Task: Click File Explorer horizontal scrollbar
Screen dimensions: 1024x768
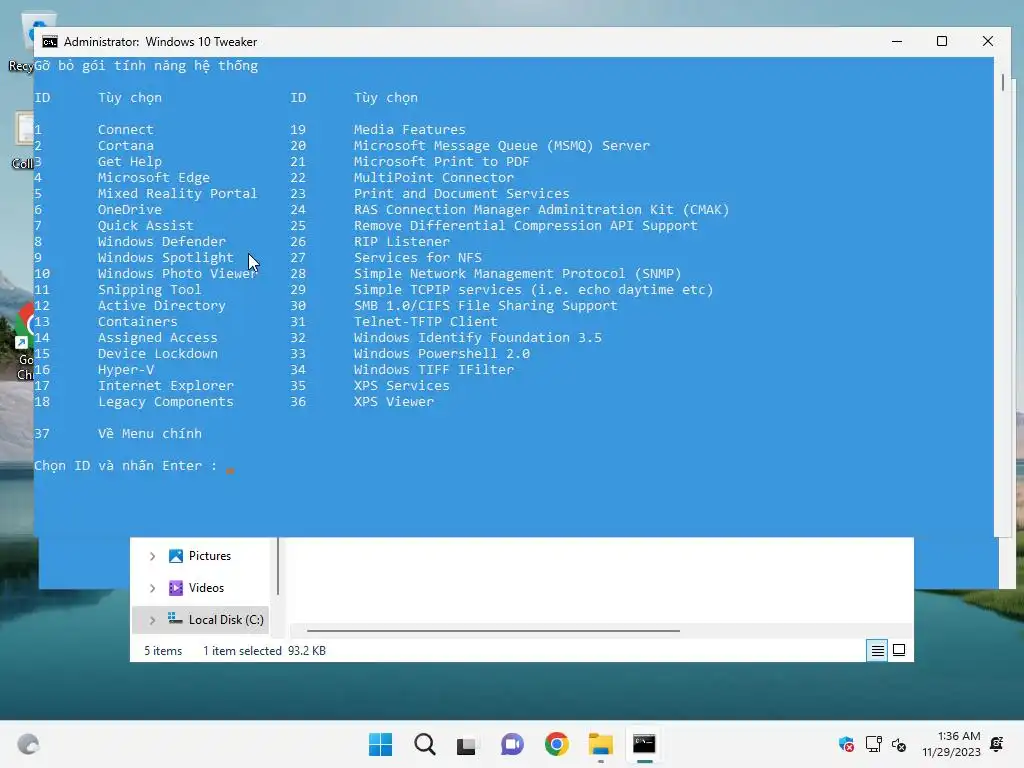Action: (493, 631)
